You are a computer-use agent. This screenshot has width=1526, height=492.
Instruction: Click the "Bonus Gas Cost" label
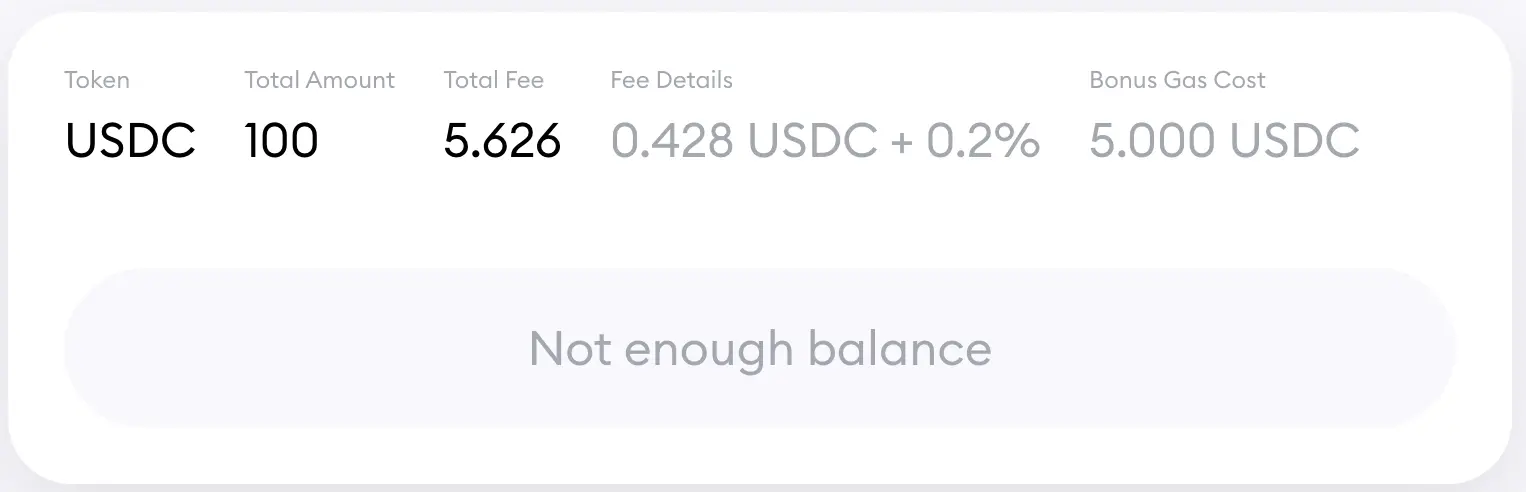(x=1177, y=80)
